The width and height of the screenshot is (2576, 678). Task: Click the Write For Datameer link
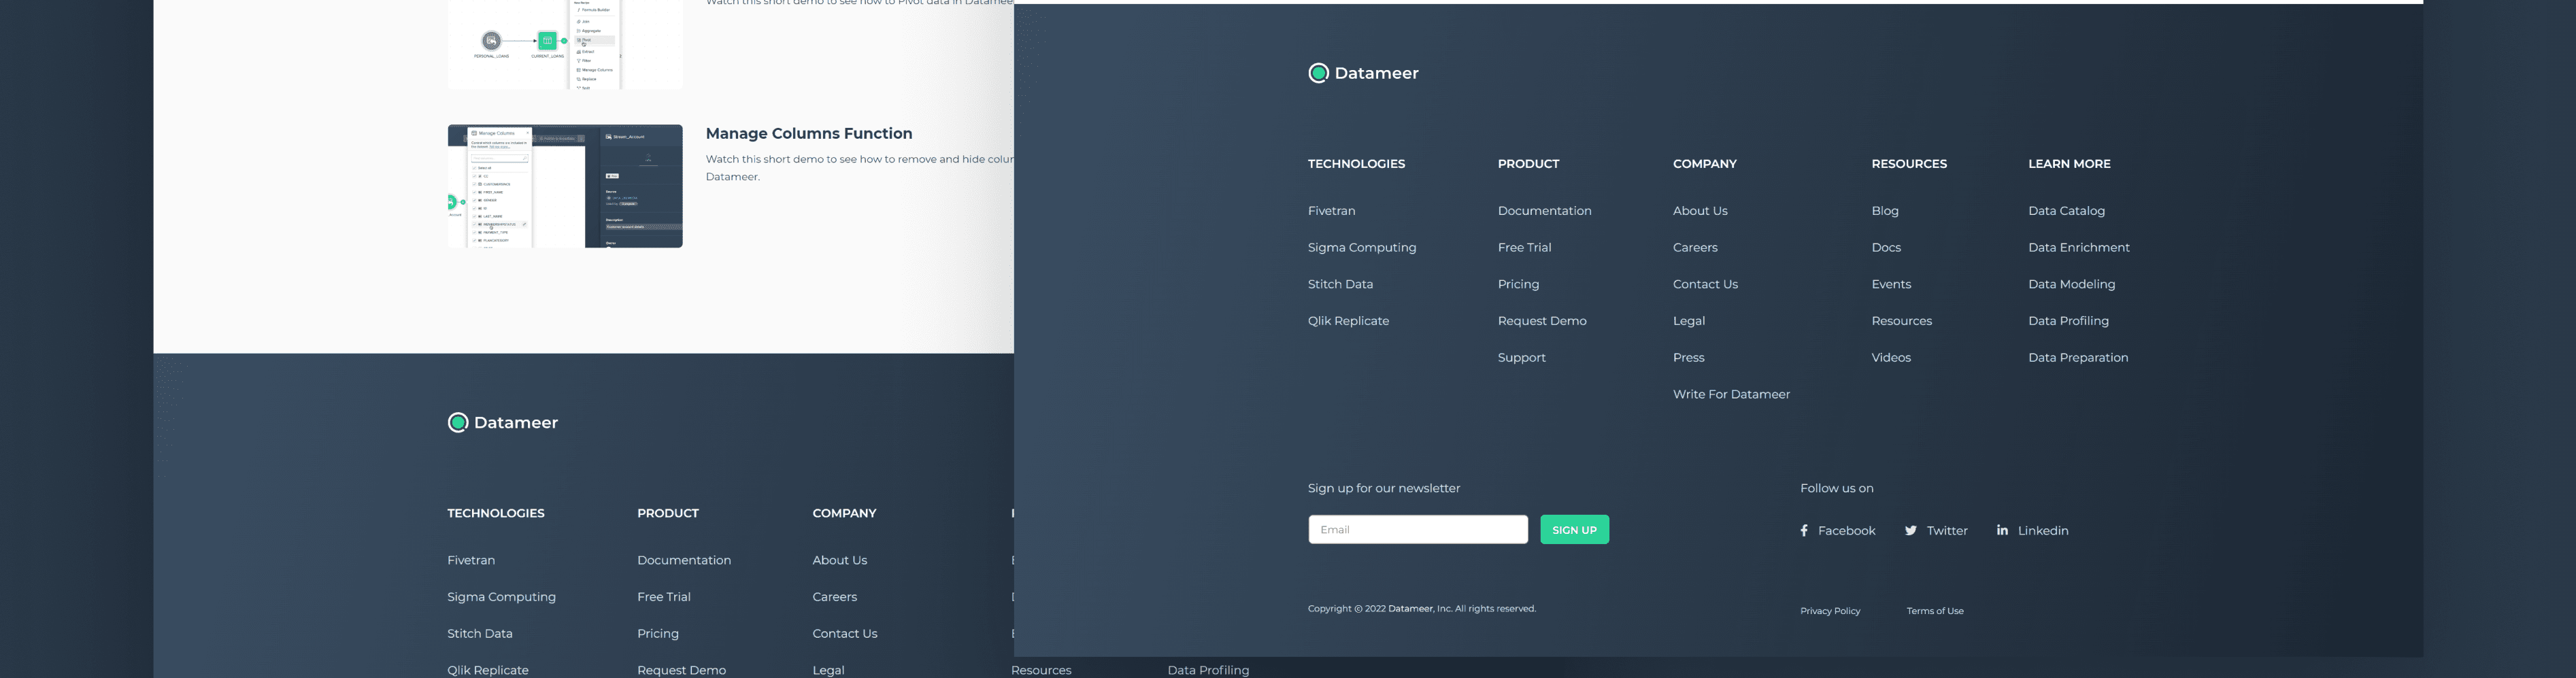[1730, 395]
